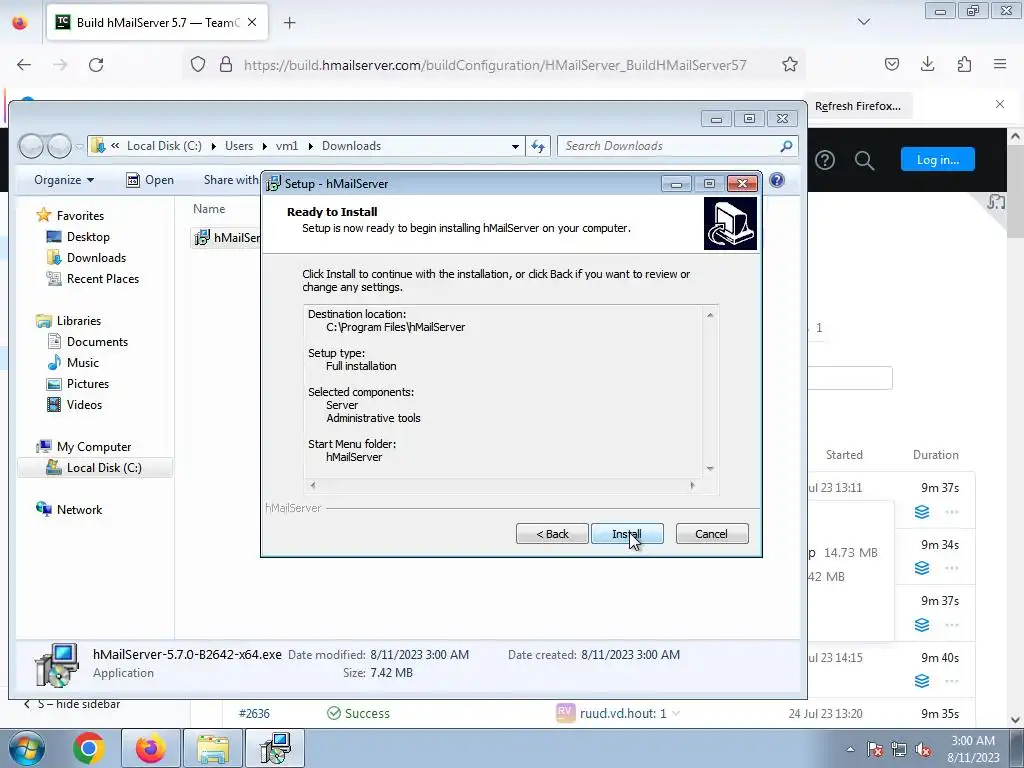Click Share with in Explorer toolbar
Screen dimensions: 1024x768
click(x=231, y=180)
